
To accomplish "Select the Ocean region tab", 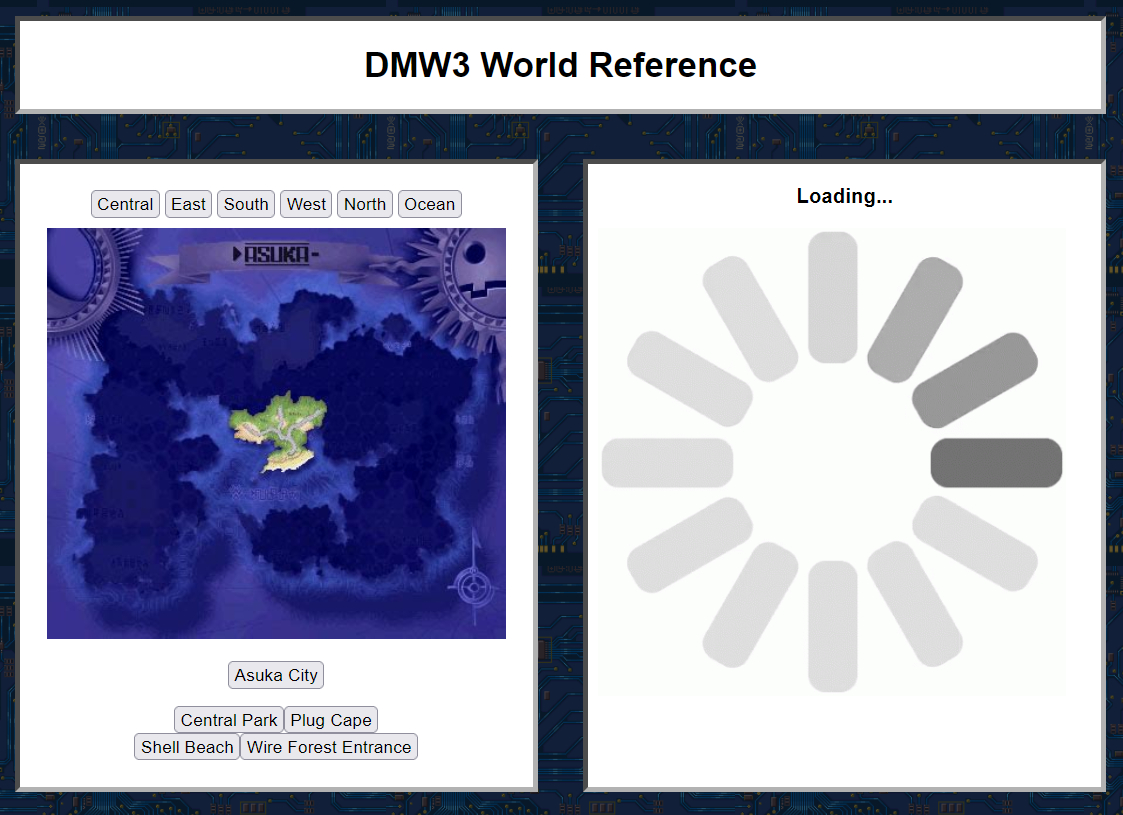I will click(430, 204).
